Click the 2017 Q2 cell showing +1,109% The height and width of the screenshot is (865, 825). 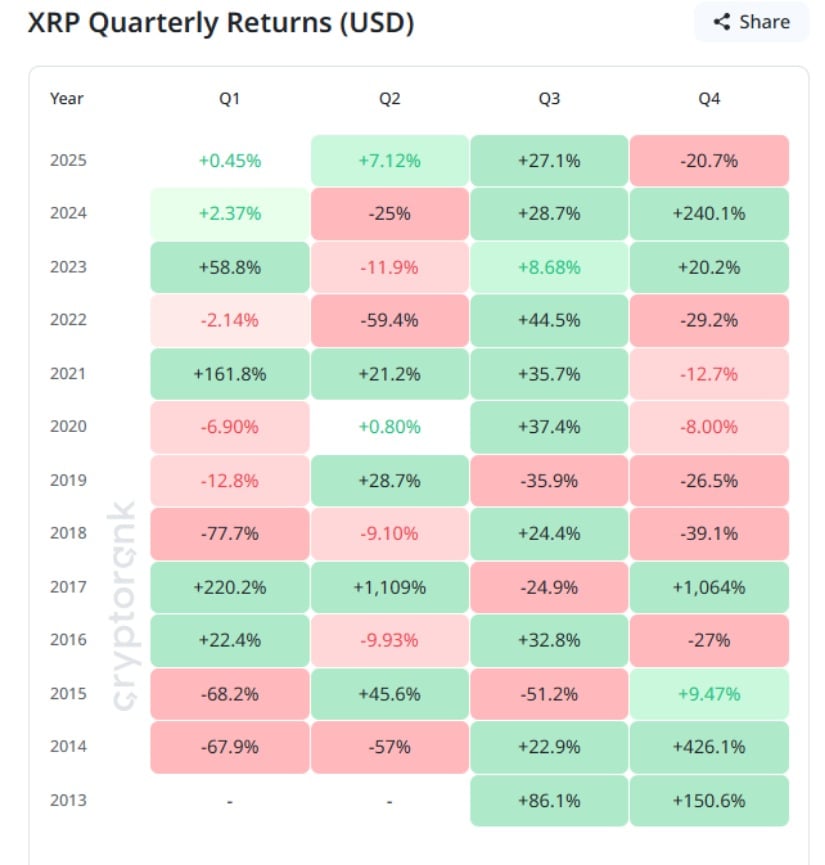click(x=389, y=587)
